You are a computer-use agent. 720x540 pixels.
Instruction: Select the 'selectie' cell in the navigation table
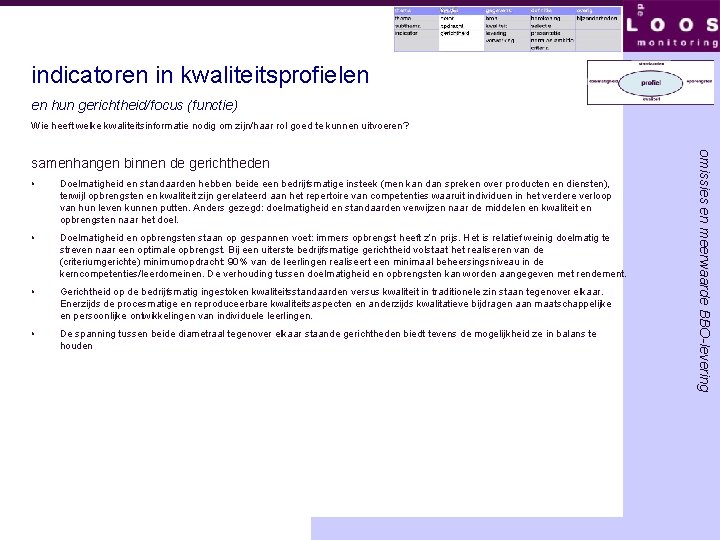pos(541,26)
